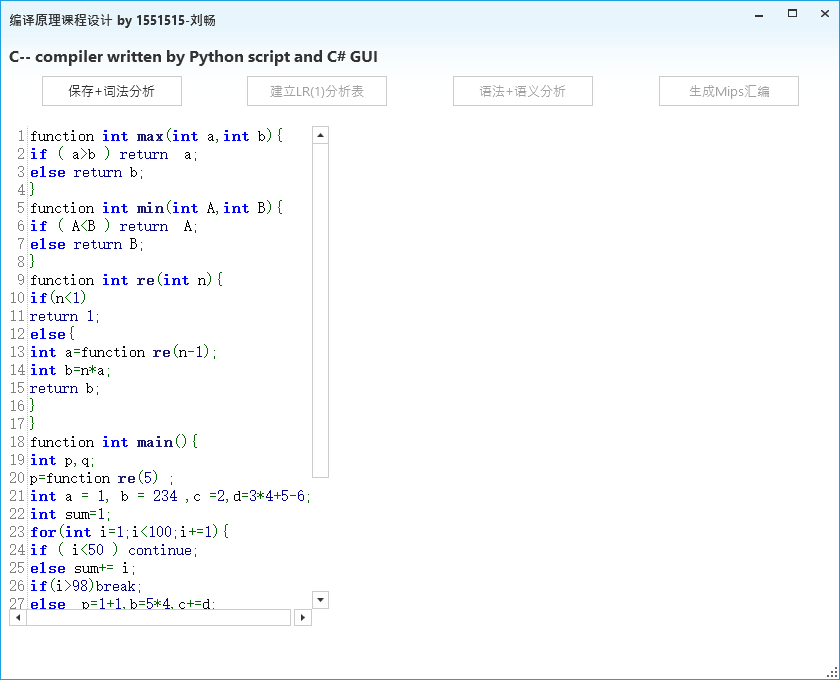
Task: Minimize the compiler window
Action: (761, 14)
